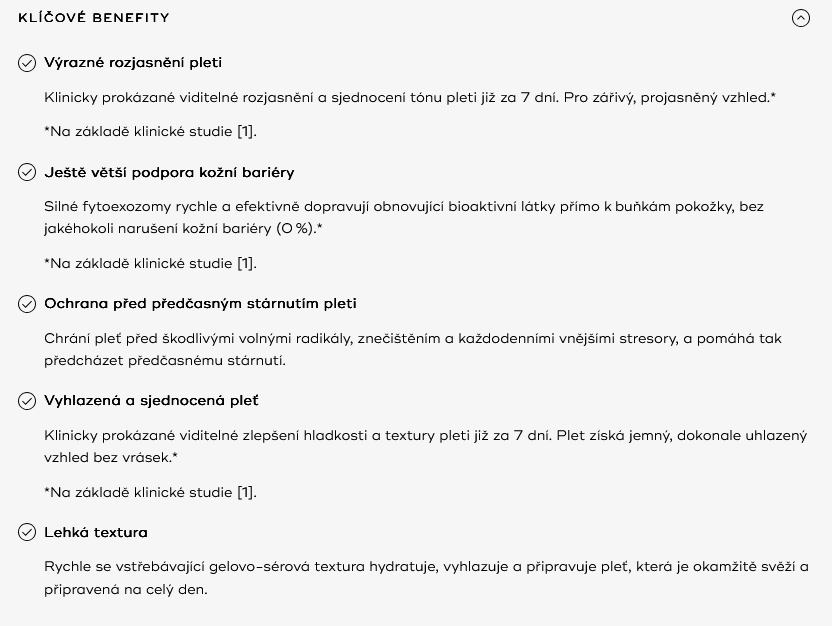Viewport: 832px width, 626px height.
Task: Click checkmark icon beside Ochrana před předčasným stárnutím
Action: click(x=27, y=304)
